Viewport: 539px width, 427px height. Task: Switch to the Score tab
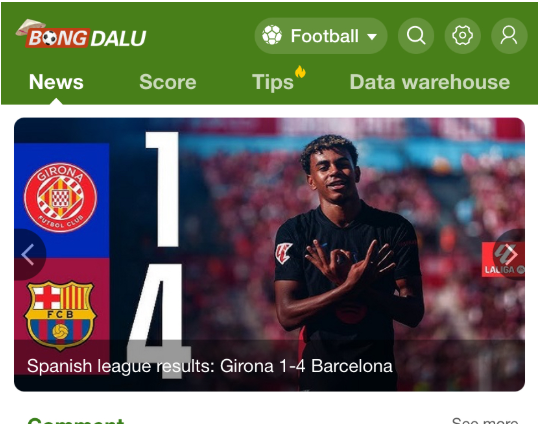coord(168,82)
